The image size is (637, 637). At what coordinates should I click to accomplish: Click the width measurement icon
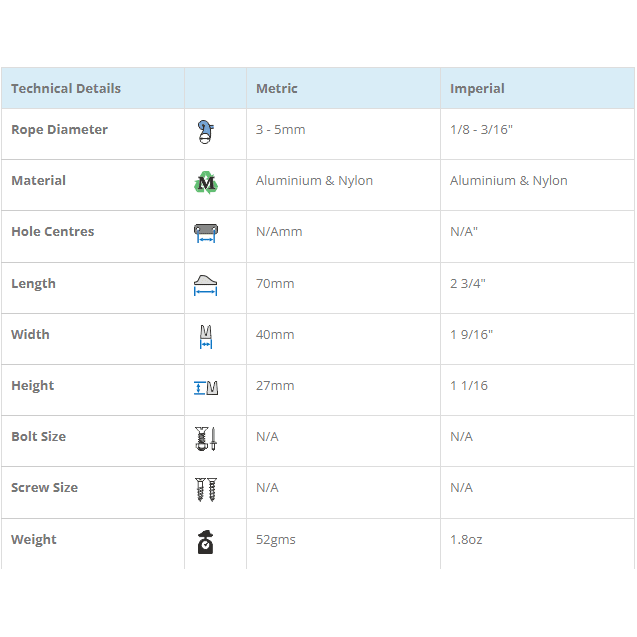(x=206, y=336)
